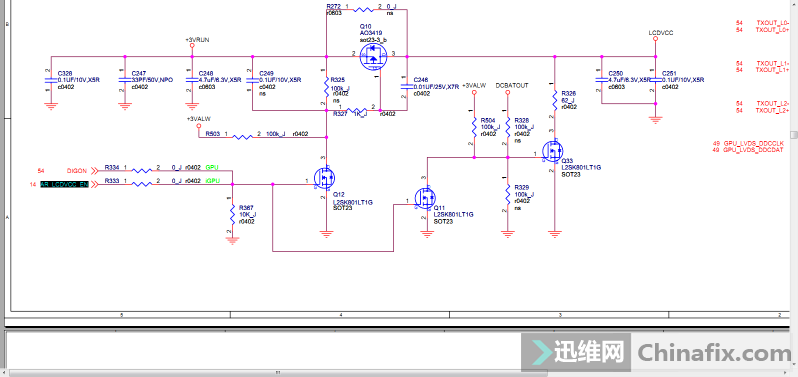The width and height of the screenshot is (798, 377).
Task: Select the R503 100k resistor symbol
Action: pos(242,137)
